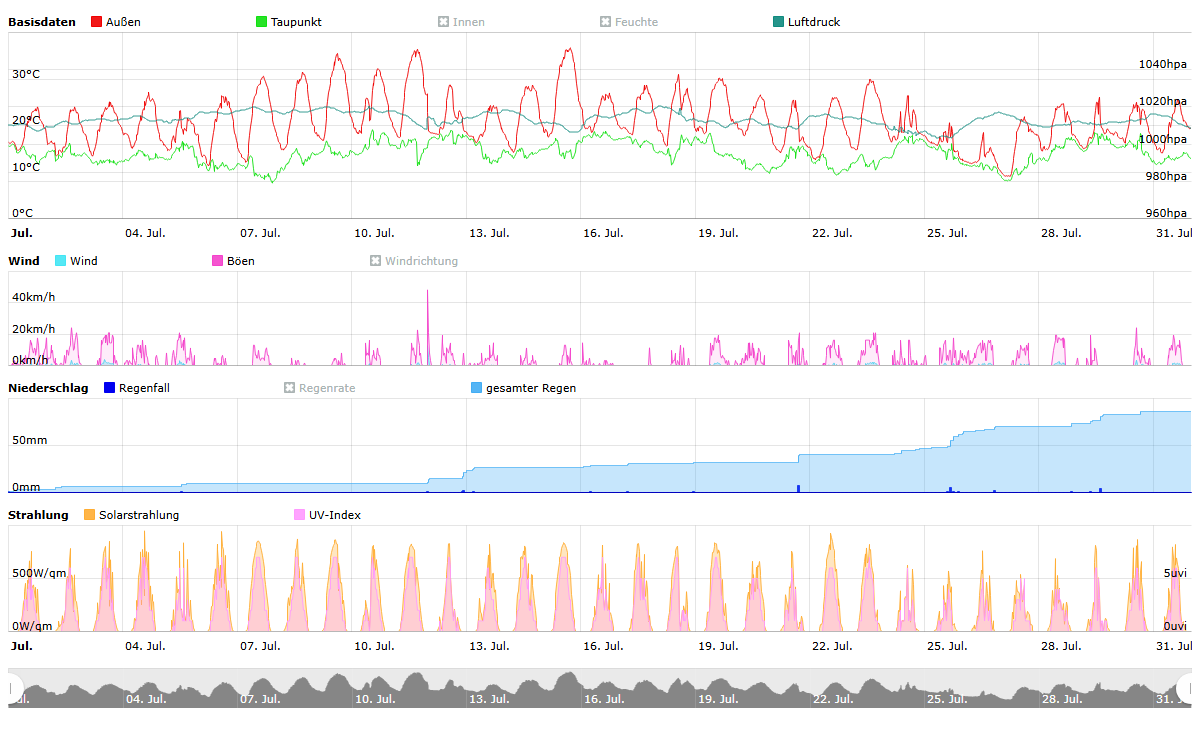Click the tallest gust spike in the Wind chart
Viewport: 1200px width, 750px height.
click(428, 292)
